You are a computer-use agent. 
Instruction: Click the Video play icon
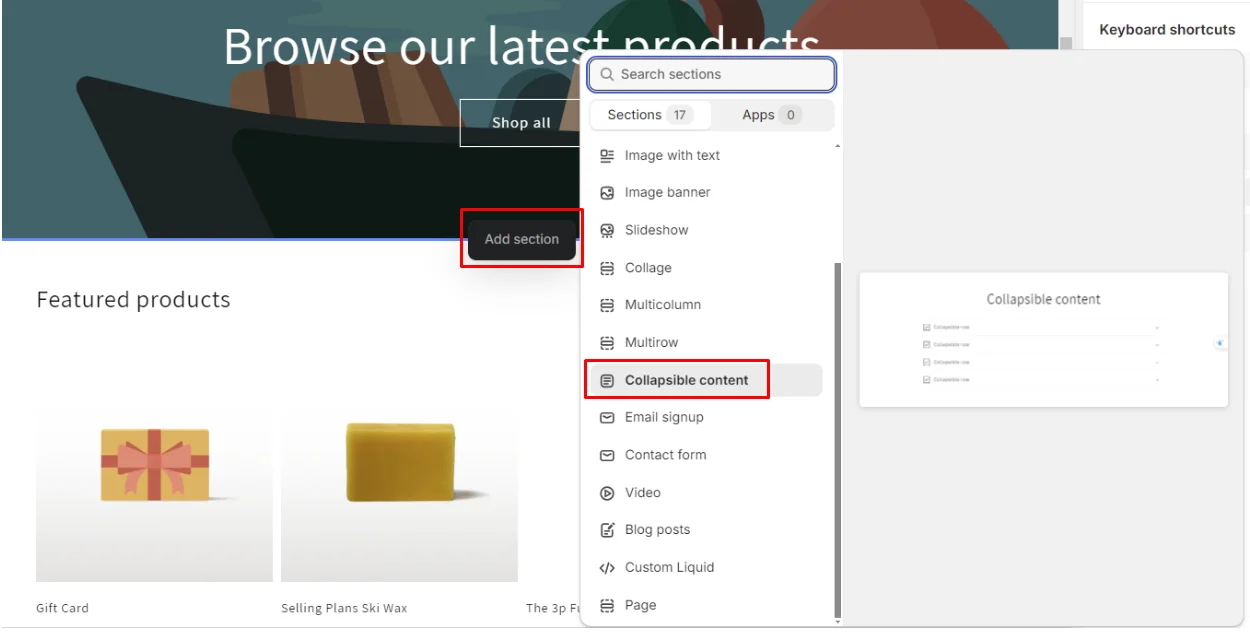[x=607, y=493]
